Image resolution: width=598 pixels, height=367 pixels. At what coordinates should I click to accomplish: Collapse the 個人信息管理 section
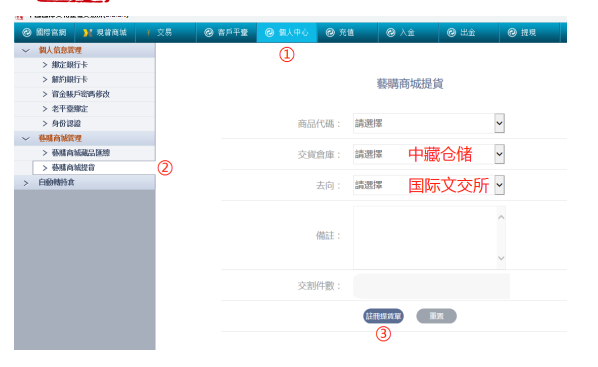tap(26, 50)
